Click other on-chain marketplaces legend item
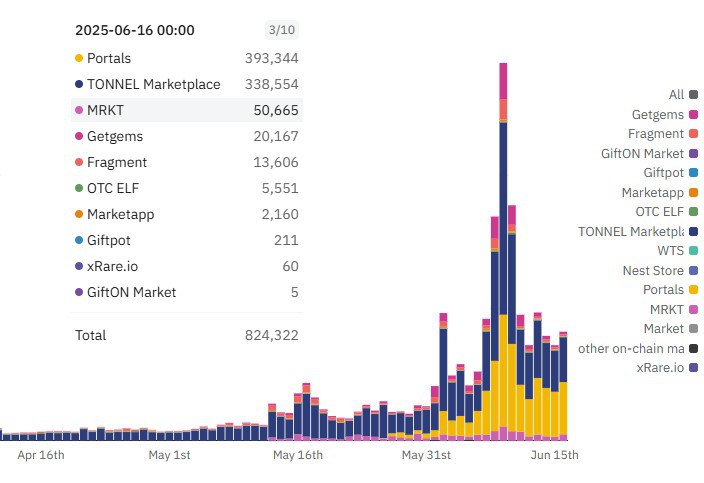704x483 pixels. click(638, 348)
